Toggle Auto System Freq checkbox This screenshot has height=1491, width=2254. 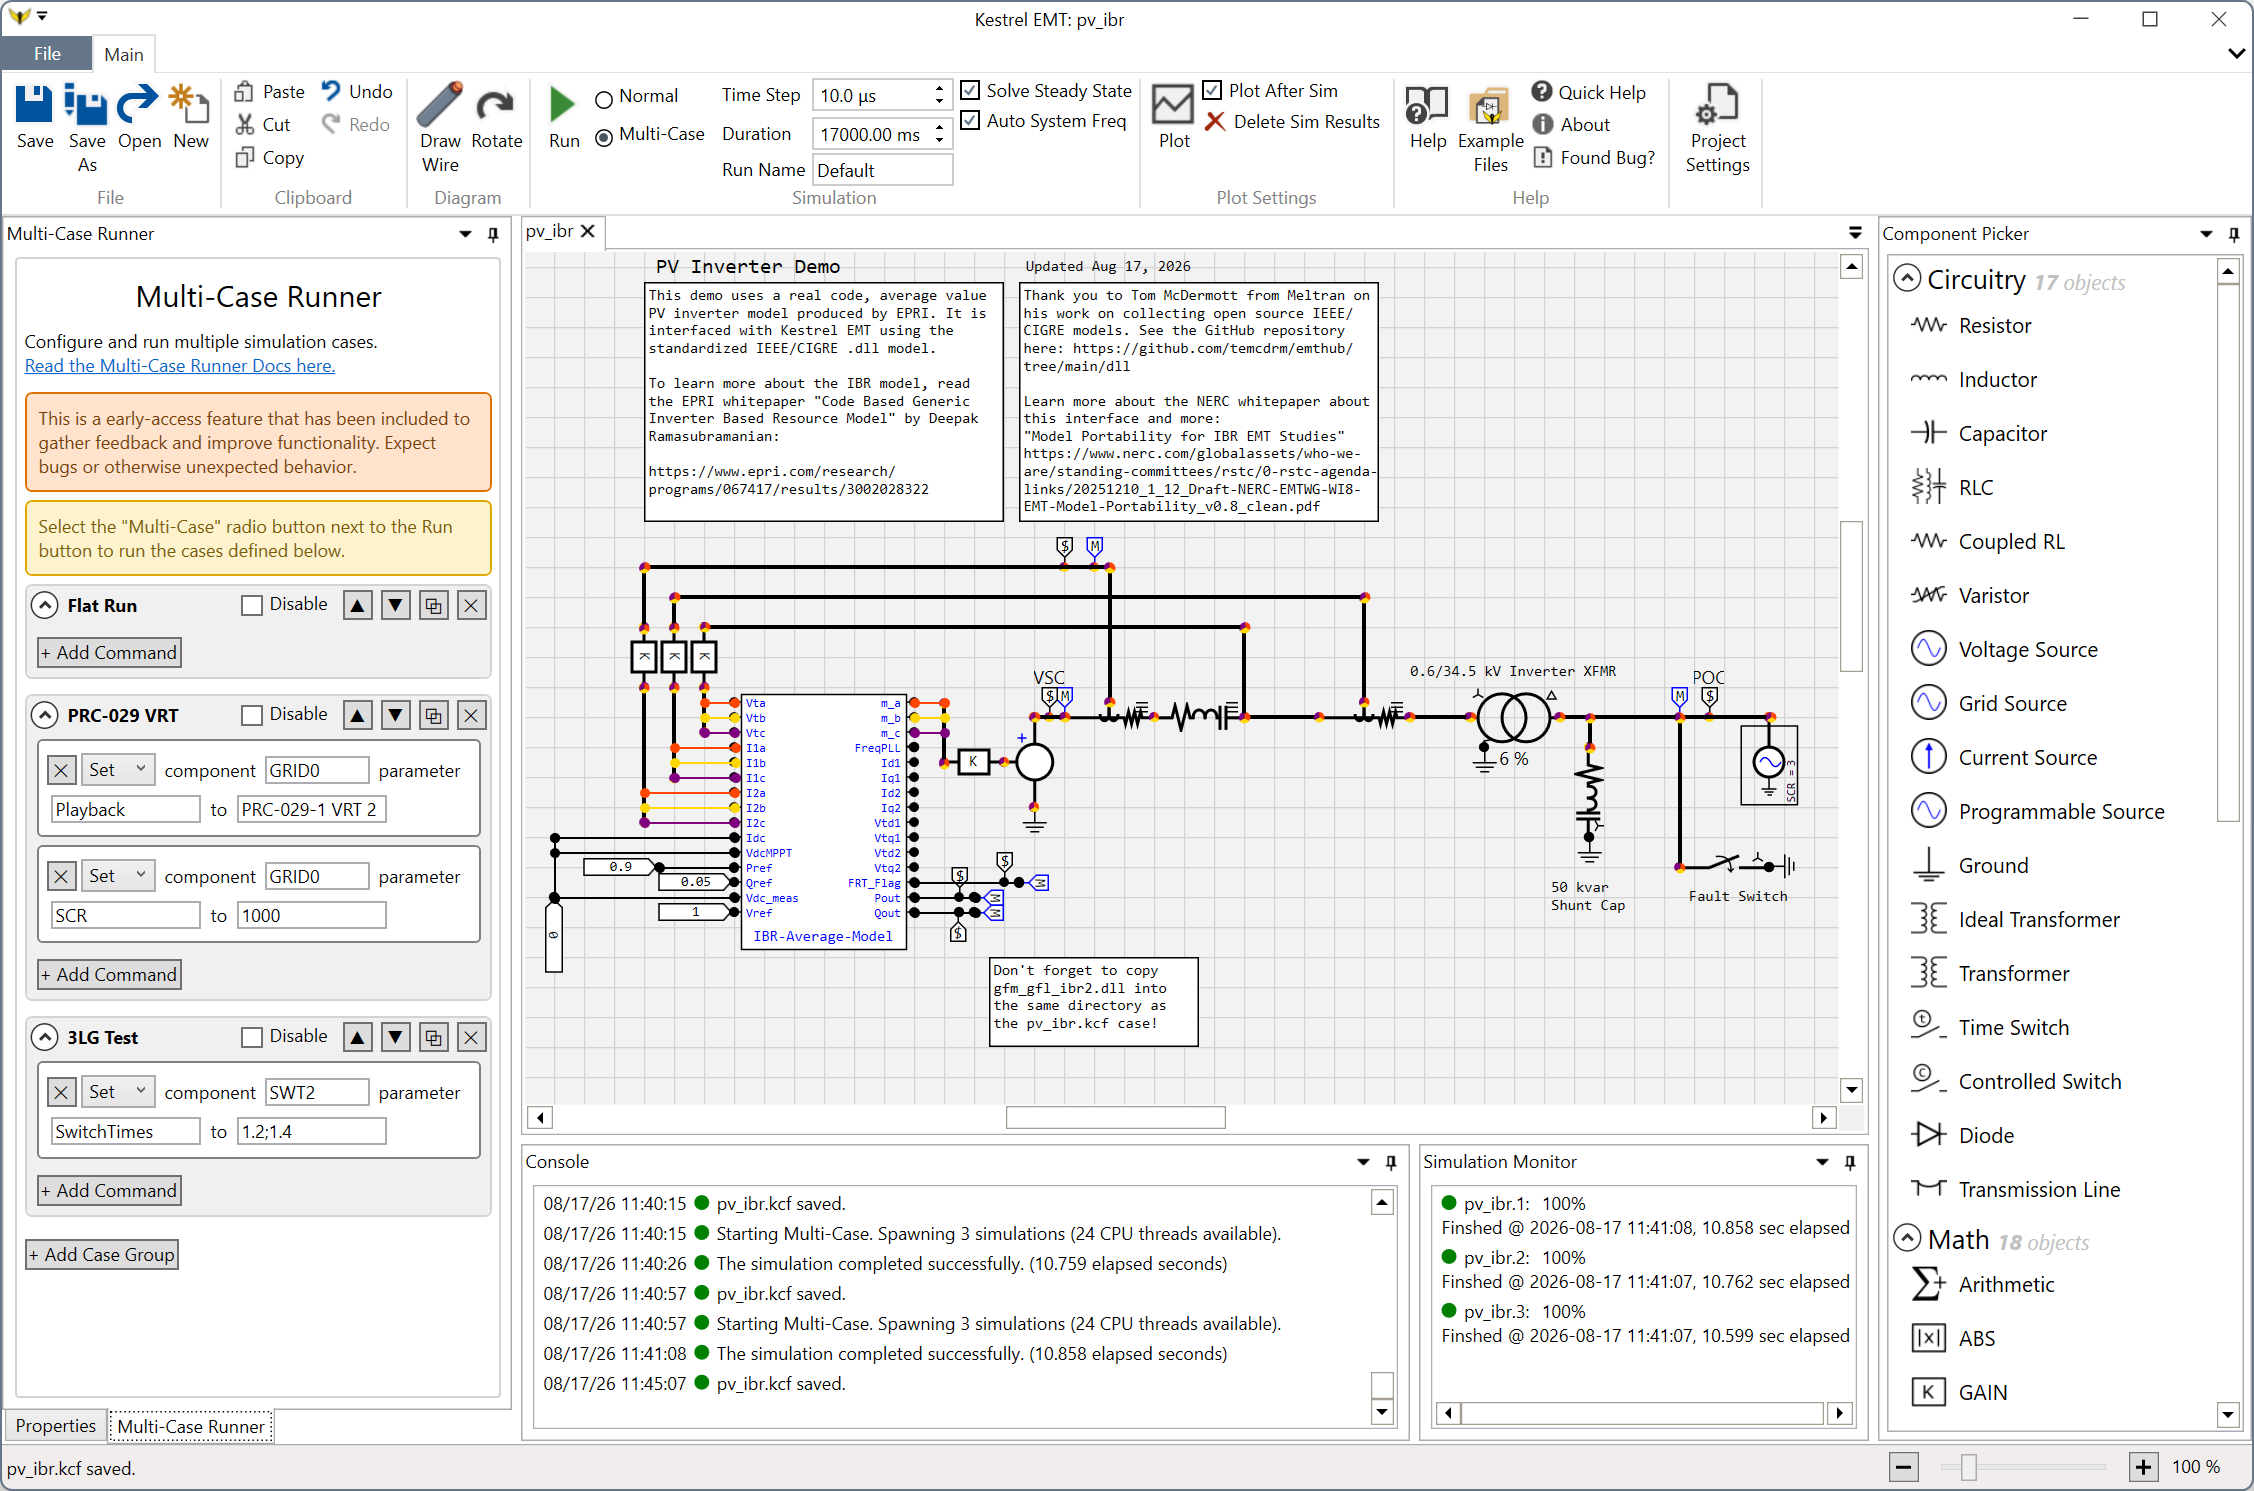(x=969, y=120)
